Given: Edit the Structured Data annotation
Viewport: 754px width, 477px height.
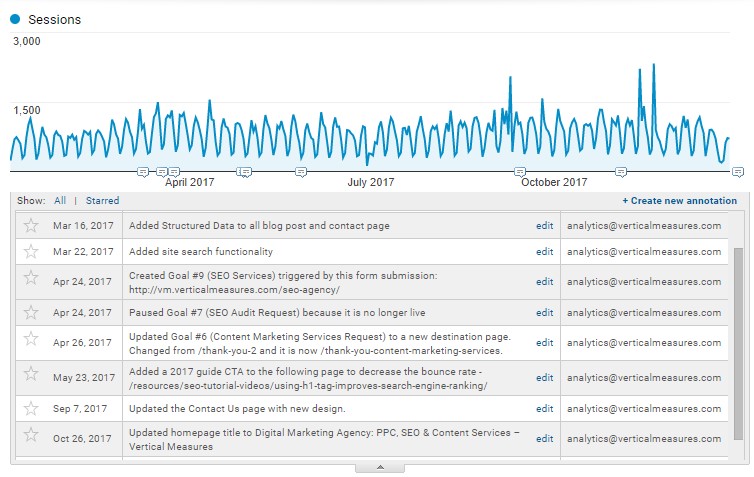Looking at the screenshot, I should (544, 226).
